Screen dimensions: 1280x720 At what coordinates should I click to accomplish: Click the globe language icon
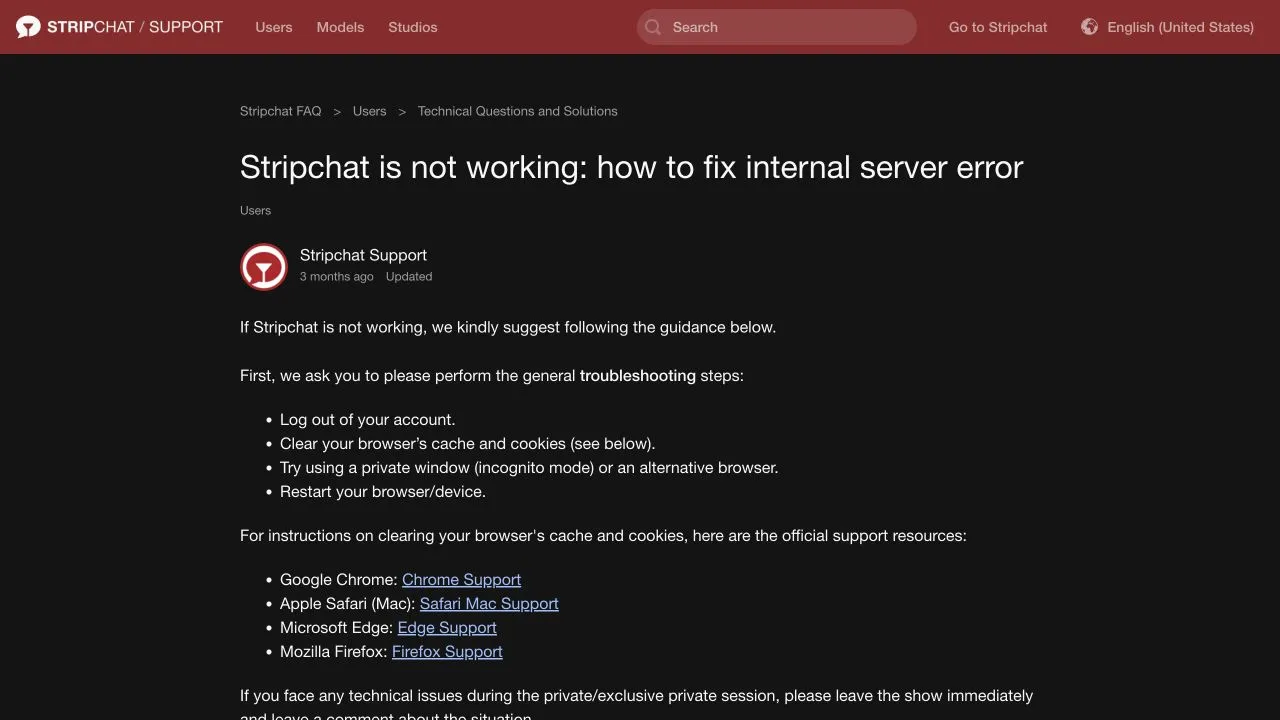pos(1089,27)
